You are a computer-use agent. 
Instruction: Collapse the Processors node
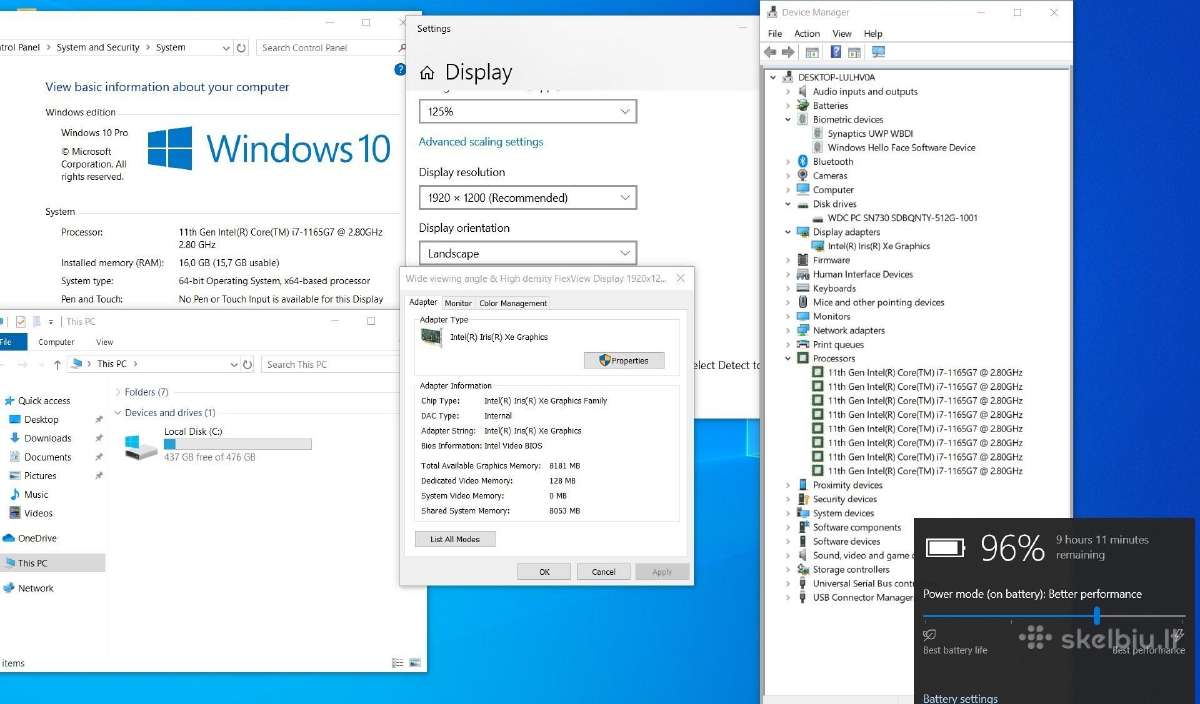(x=788, y=358)
